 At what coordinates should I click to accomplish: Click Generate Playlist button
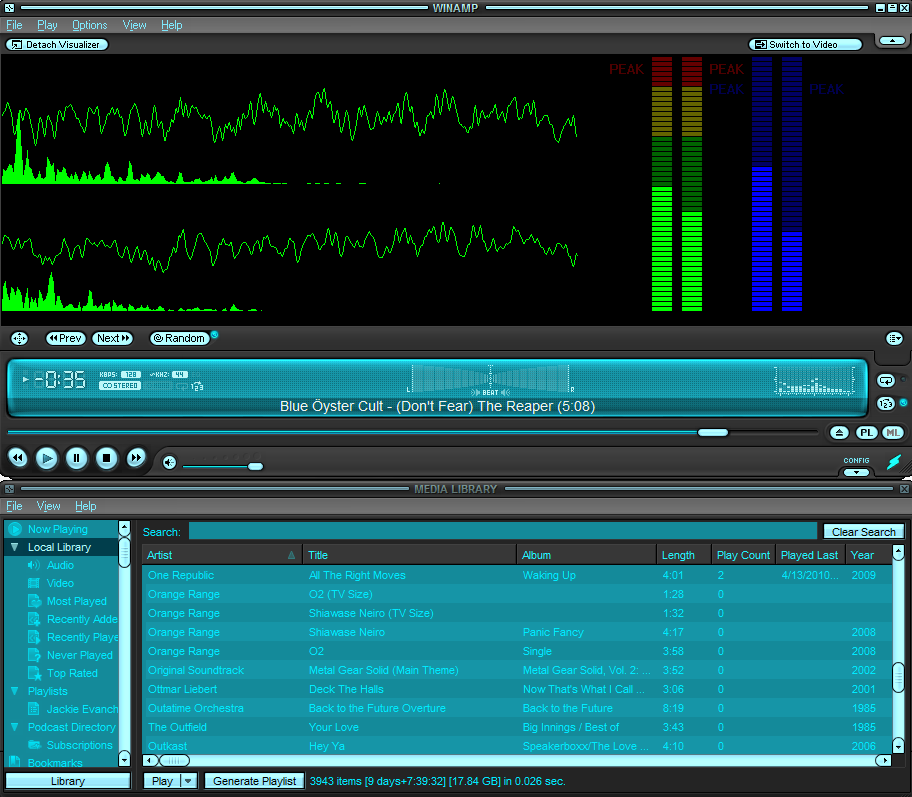pyautogui.click(x=254, y=781)
